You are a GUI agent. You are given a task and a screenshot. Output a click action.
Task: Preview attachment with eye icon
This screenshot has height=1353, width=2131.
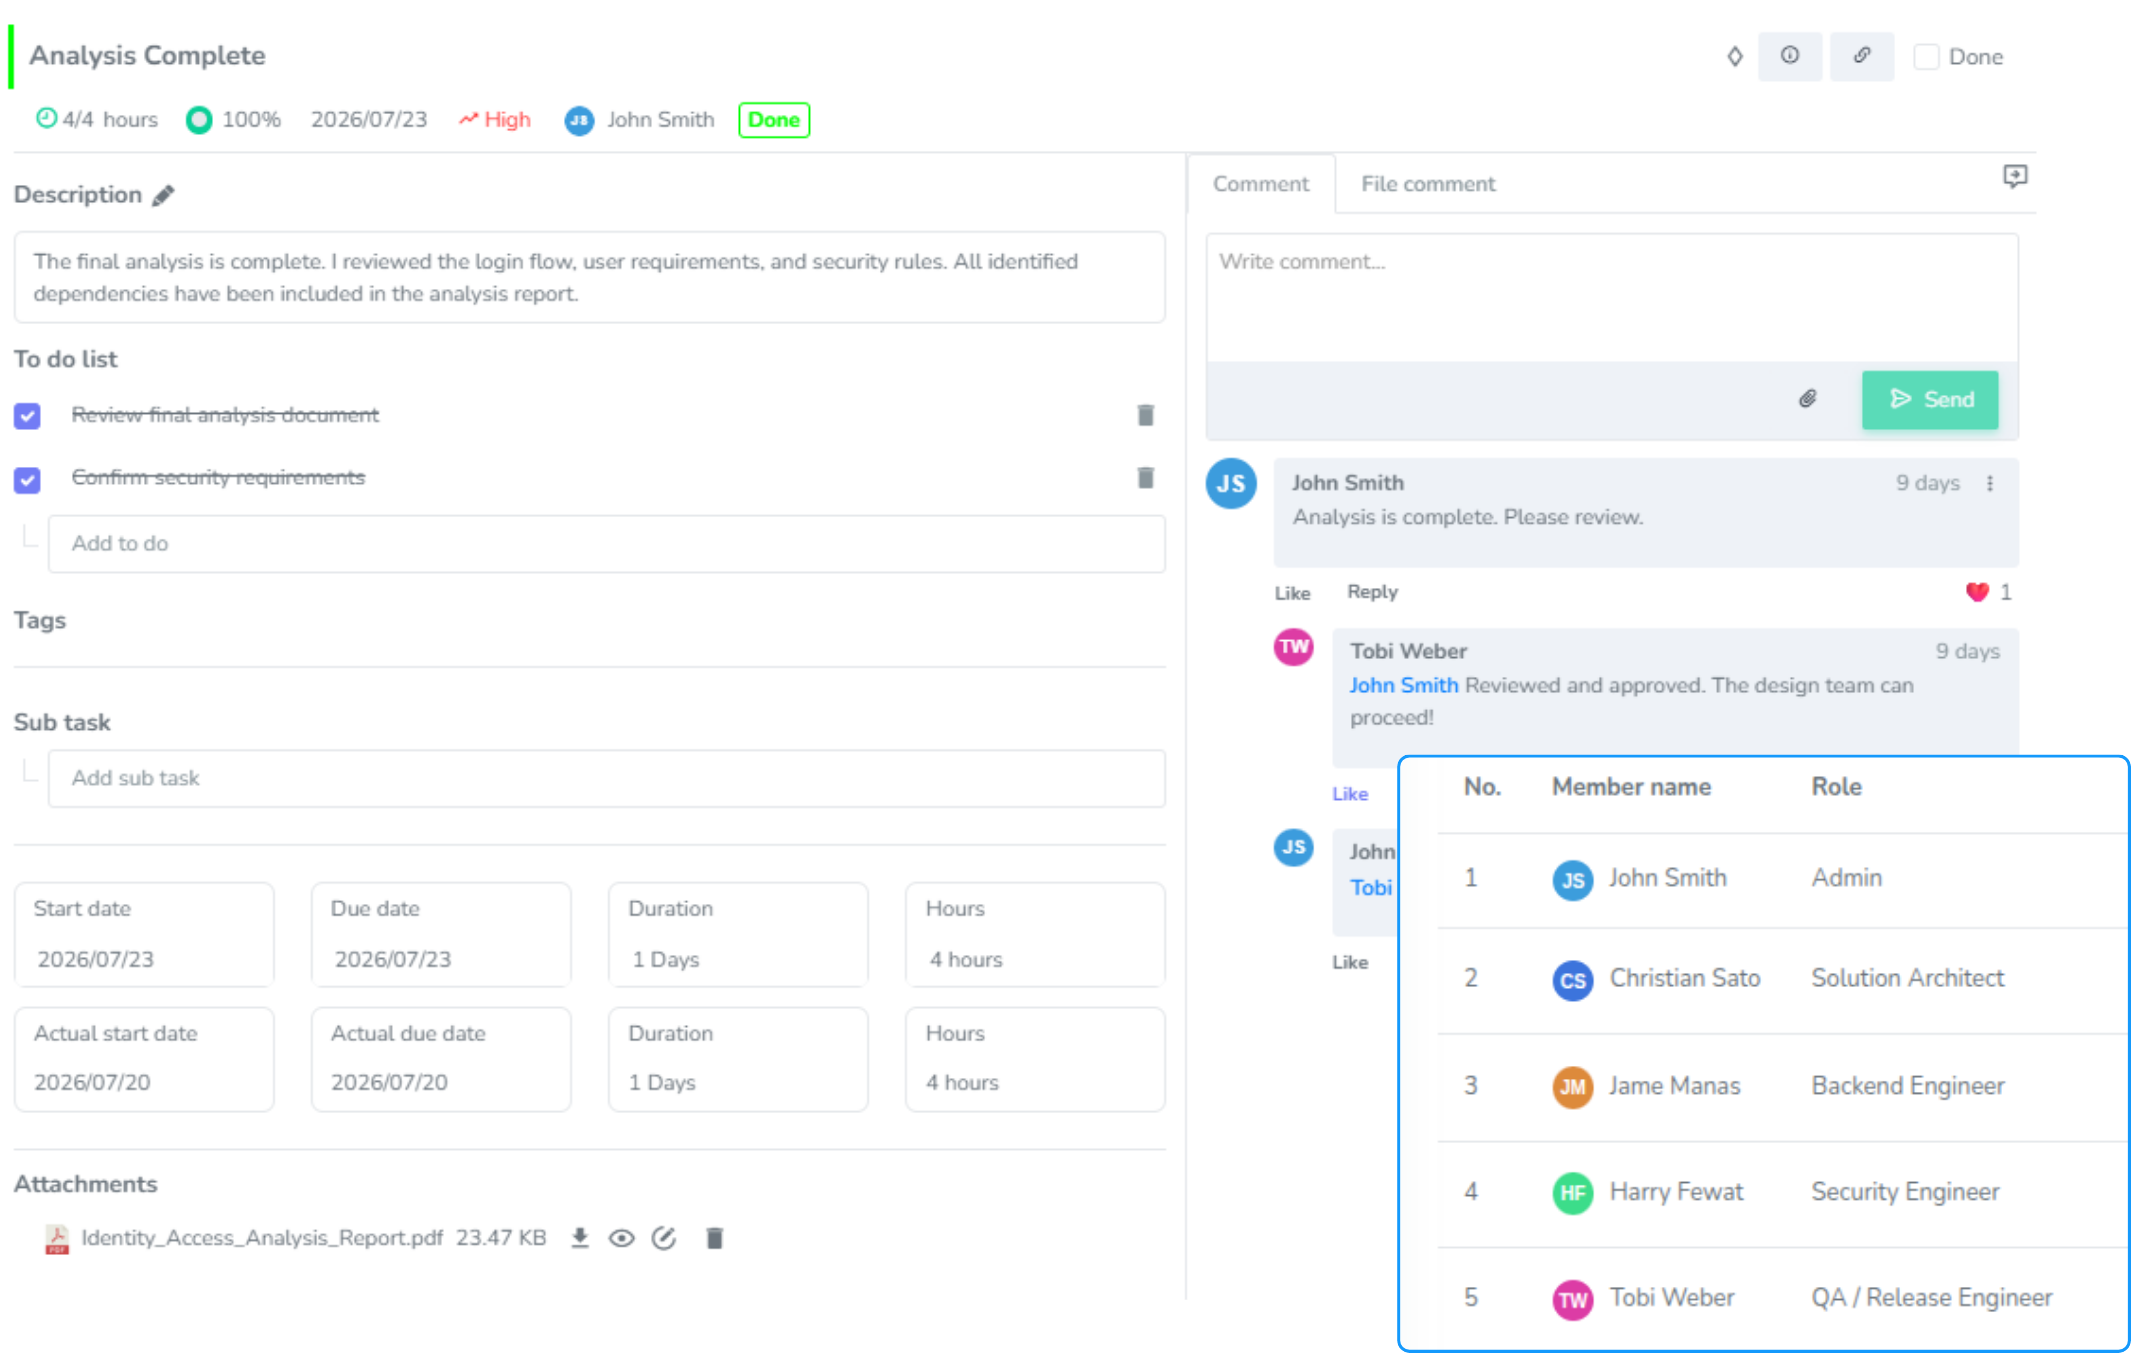coord(622,1239)
